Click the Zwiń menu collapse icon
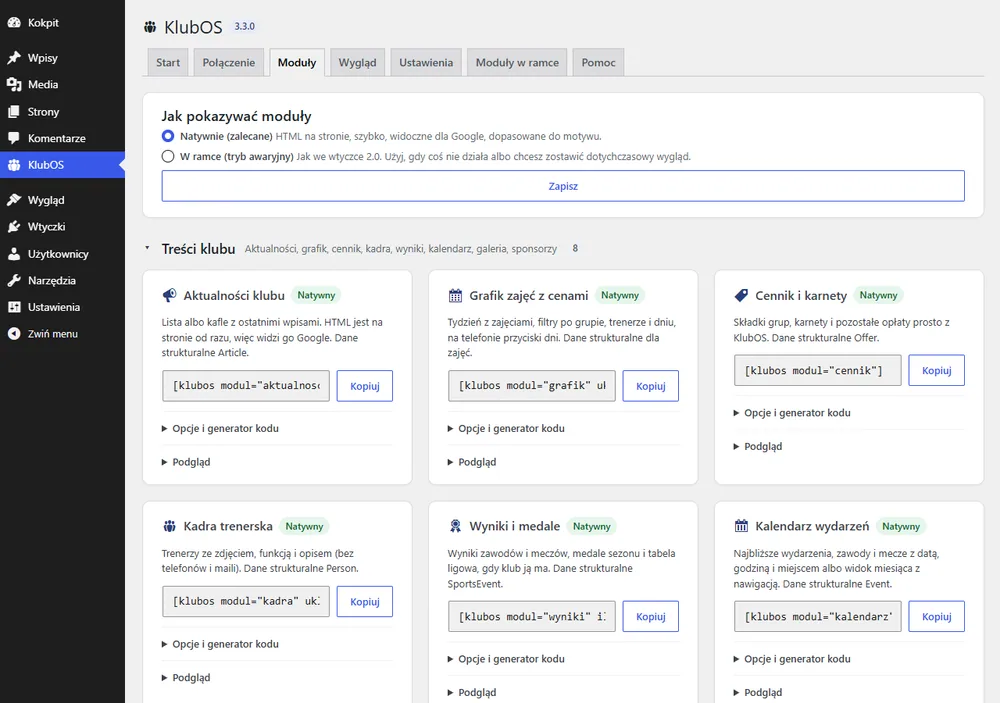The height and width of the screenshot is (703, 1000). click(x=14, y=334)
